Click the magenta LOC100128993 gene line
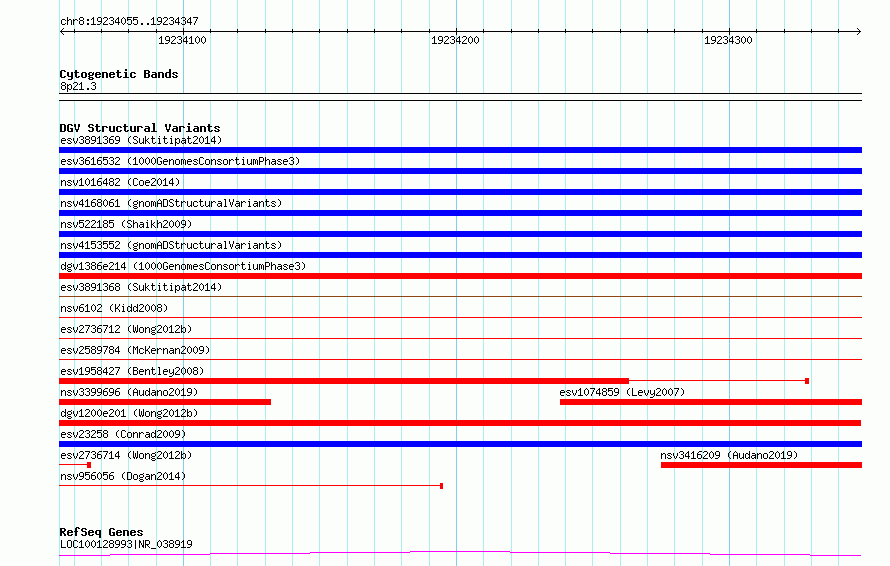This screenshot has width=890, height=566. coord(460,554)
